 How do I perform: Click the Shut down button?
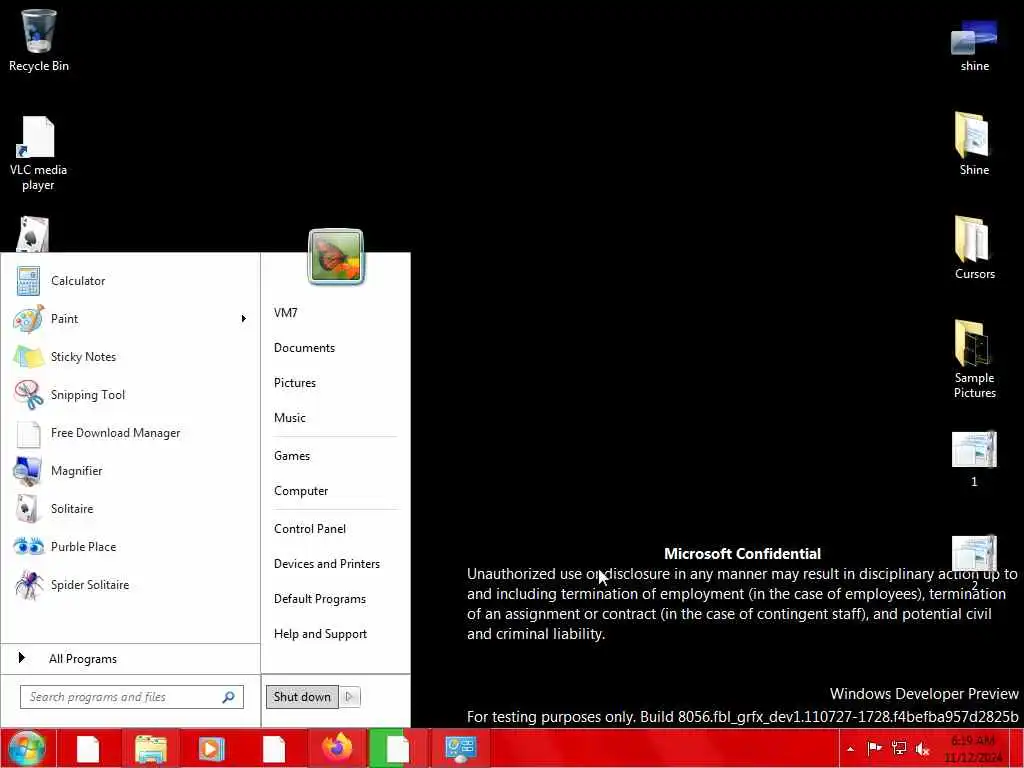pyautogui.click(x=302, y=697)
